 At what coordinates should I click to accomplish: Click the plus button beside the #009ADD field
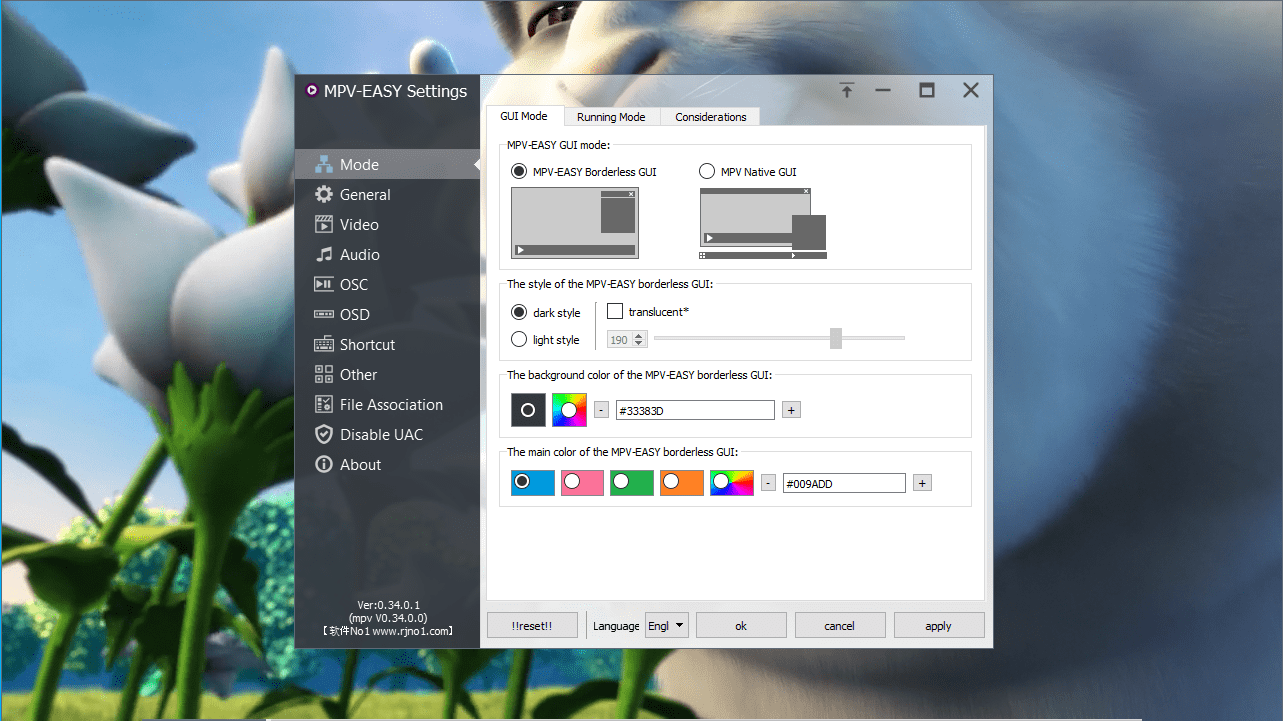click(x=922, y=483)
